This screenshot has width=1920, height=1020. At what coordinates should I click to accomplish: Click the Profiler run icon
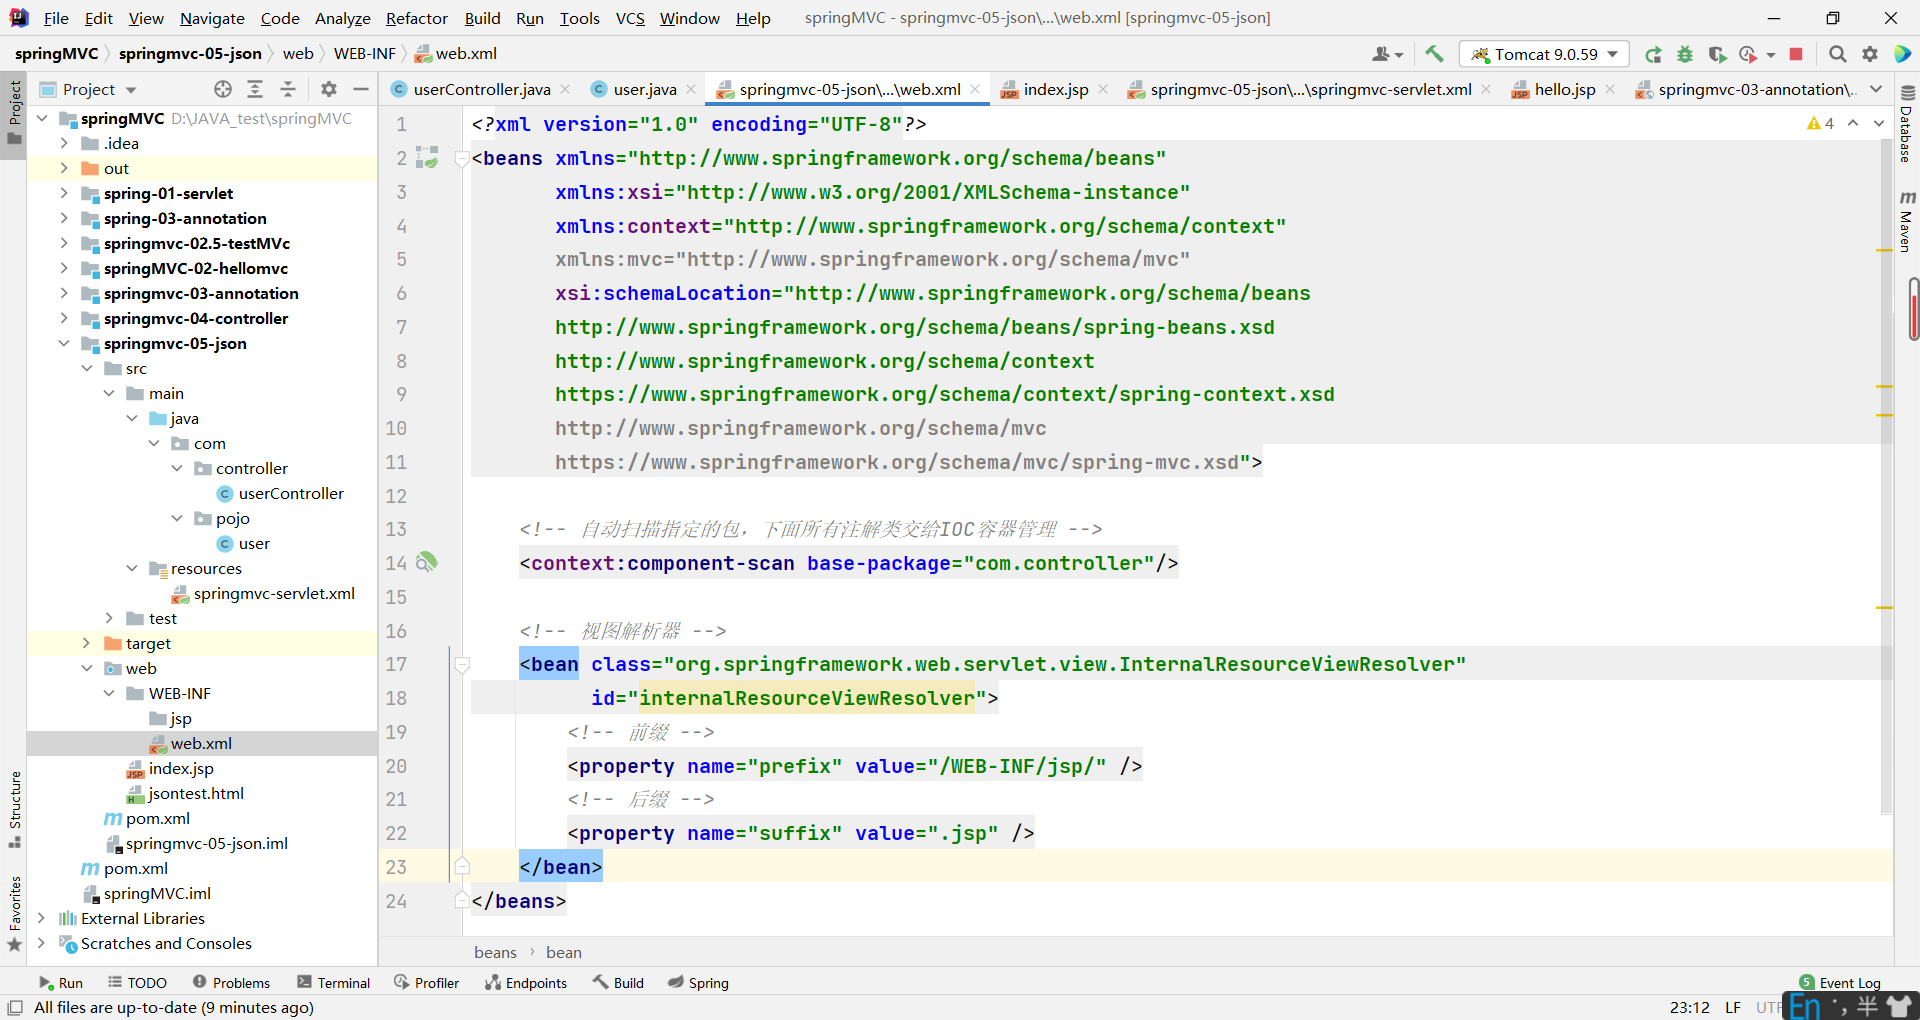tap(1748, 54)
